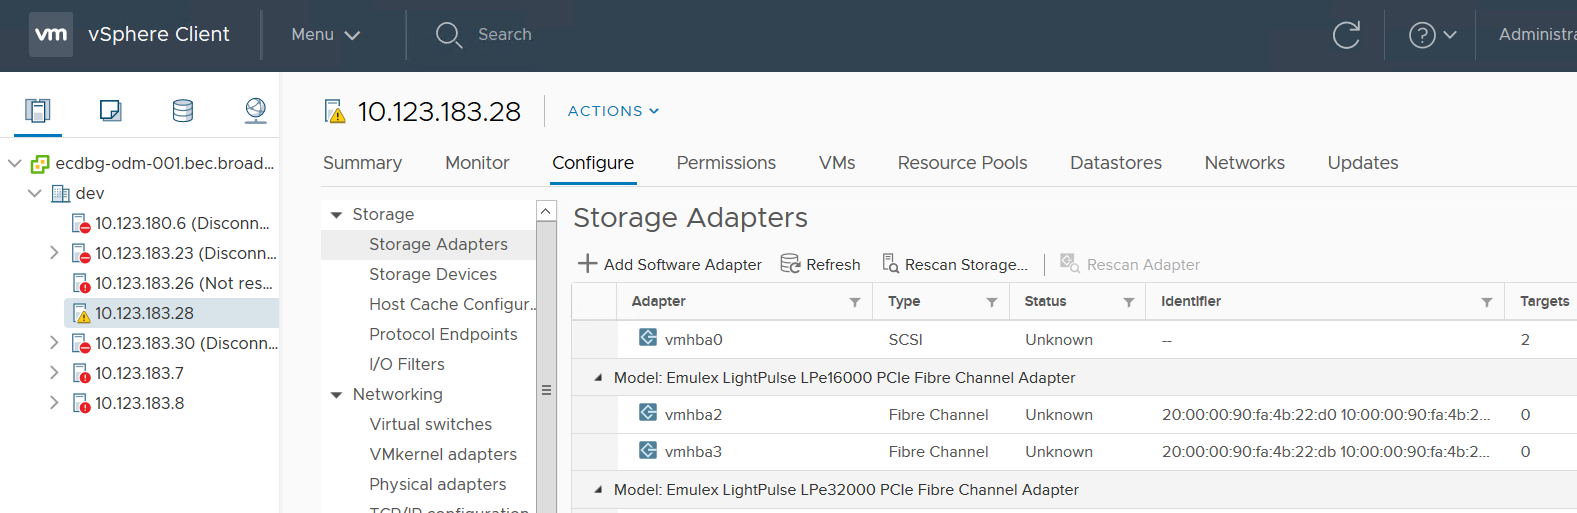Click host icon for 10.123.183.26

coord(81,283)
